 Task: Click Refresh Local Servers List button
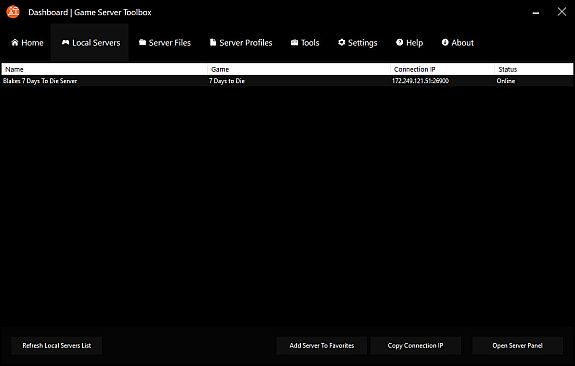pyautogui.click(x=56, y=345)
